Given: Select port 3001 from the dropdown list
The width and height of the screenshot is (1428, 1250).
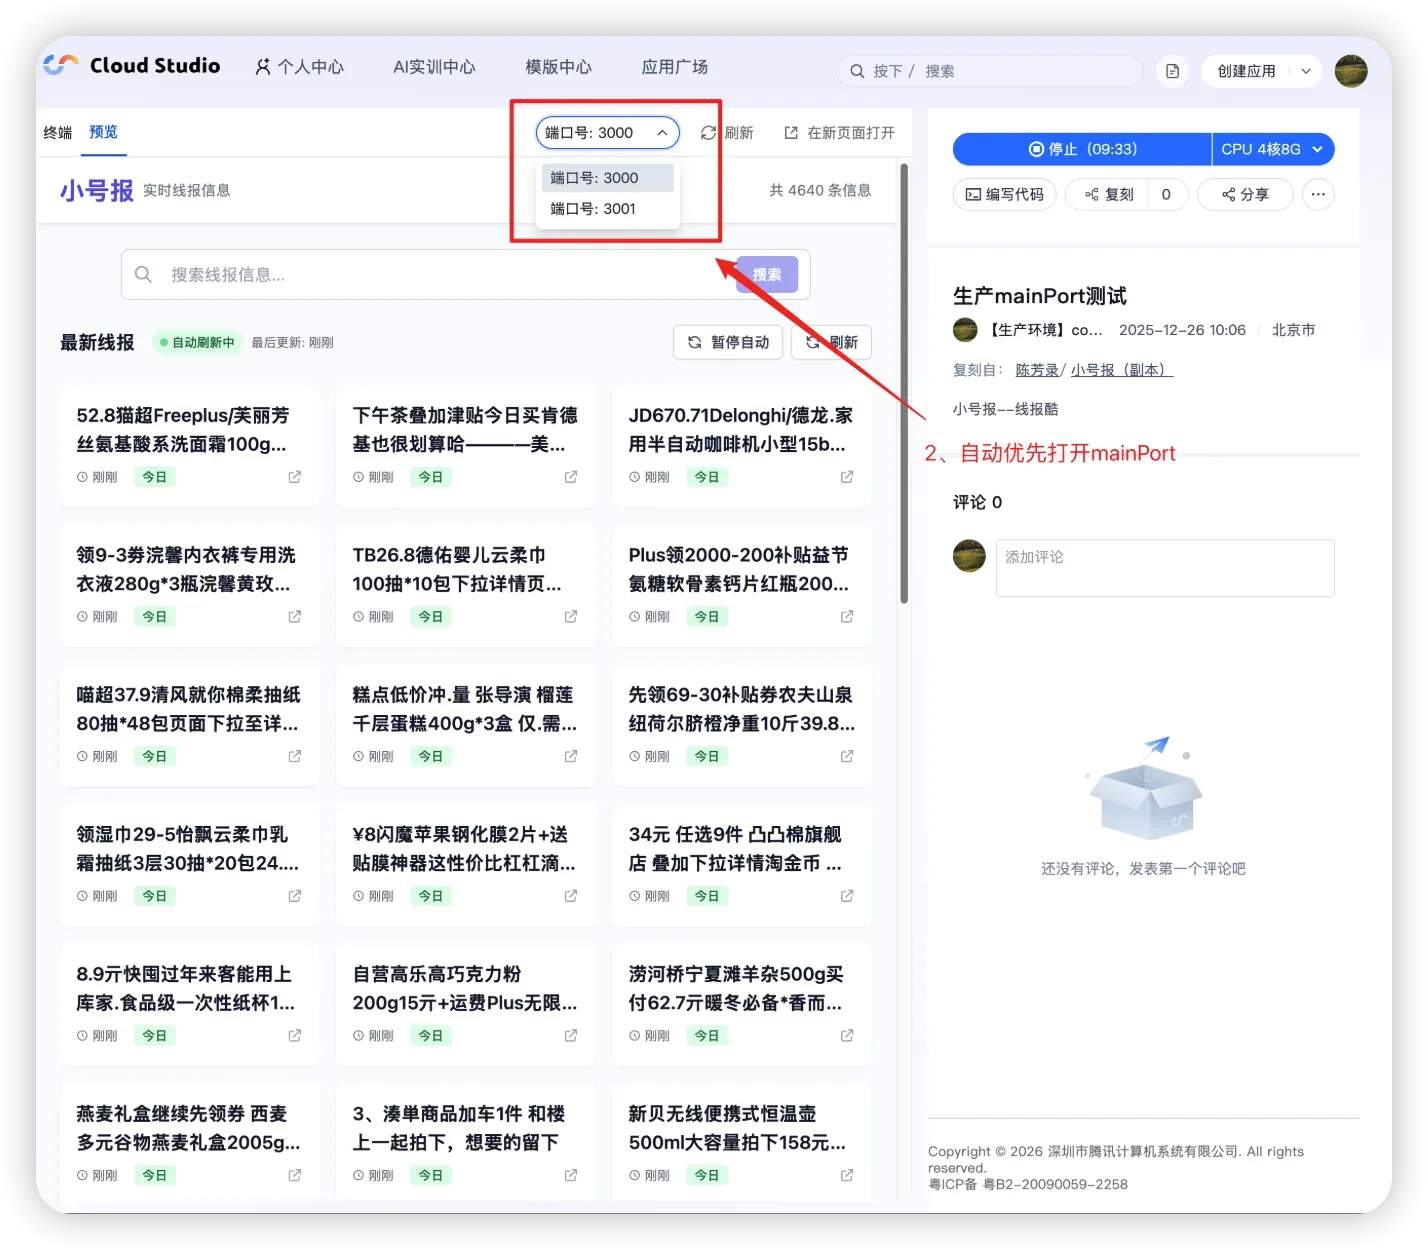Looking at the screenshot, I should click(593, 209).
